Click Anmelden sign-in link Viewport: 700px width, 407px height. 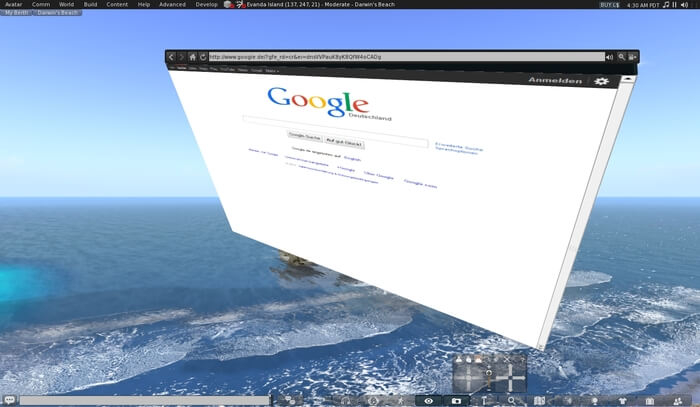pyautogui.click(x=555, y=80)
